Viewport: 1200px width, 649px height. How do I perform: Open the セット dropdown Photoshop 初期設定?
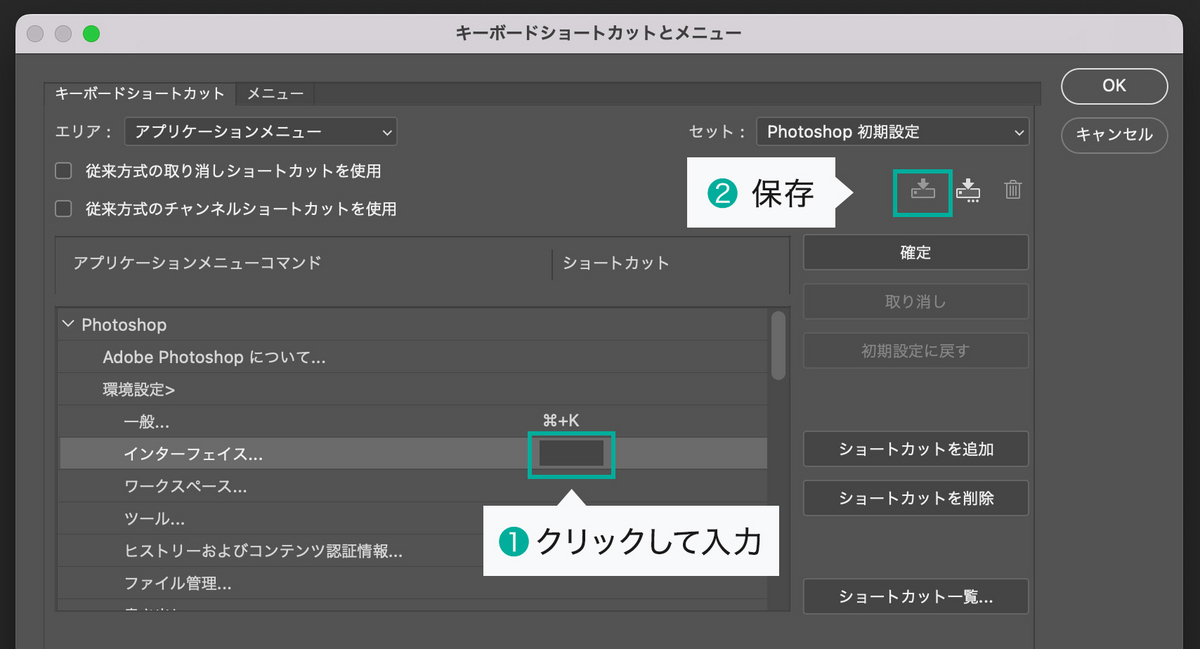pyautogui.click(x=892, y=132)
